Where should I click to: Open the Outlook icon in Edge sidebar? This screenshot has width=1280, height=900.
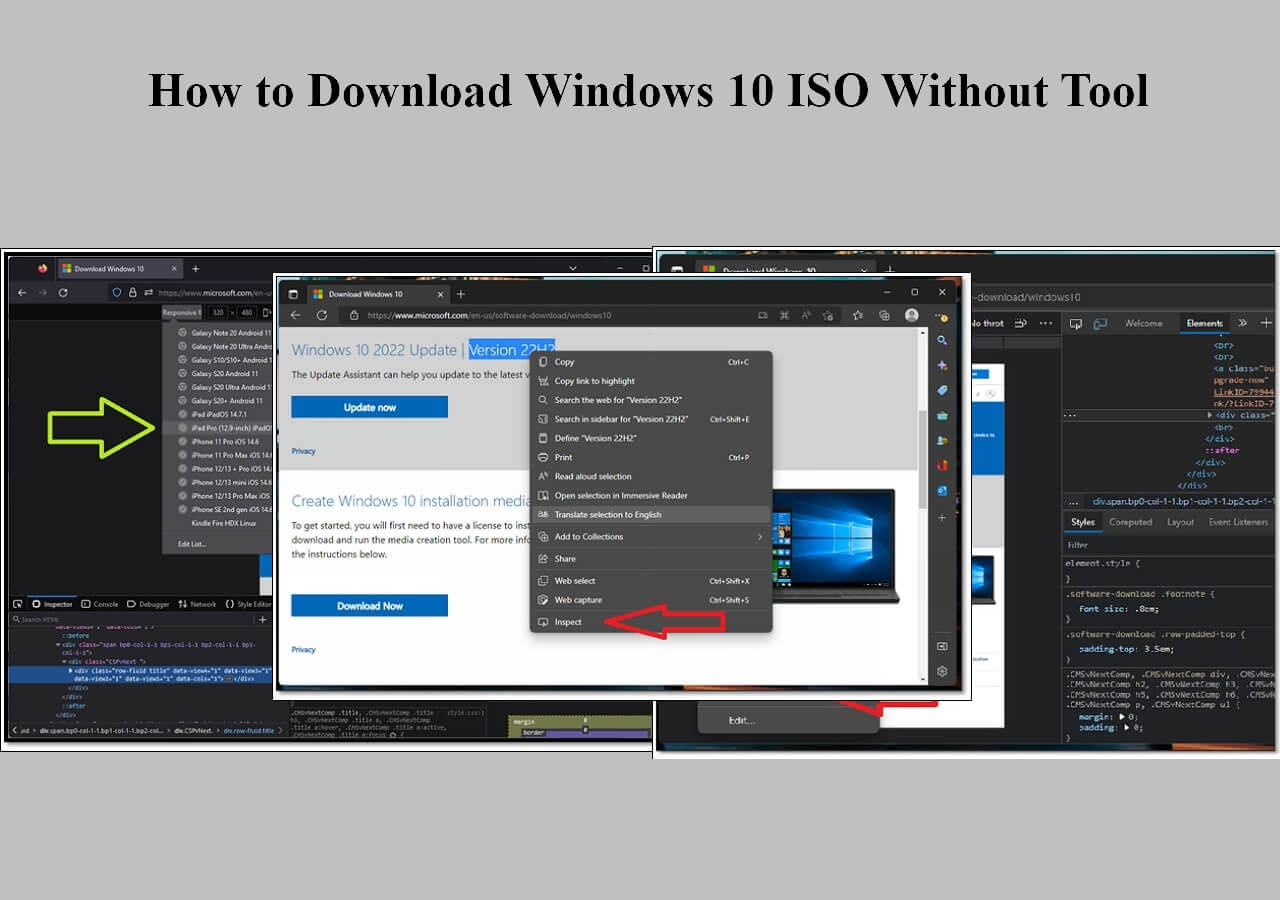[942, 491]
